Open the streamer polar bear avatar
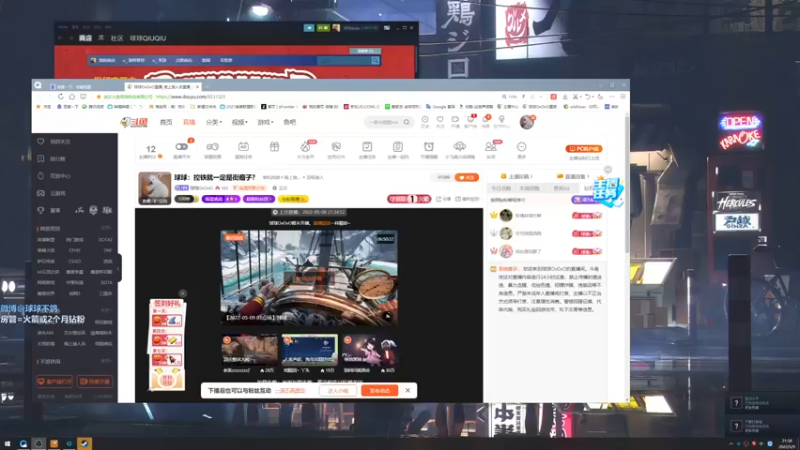This screenshot has width=800, height=450. (x=155, y=188)
